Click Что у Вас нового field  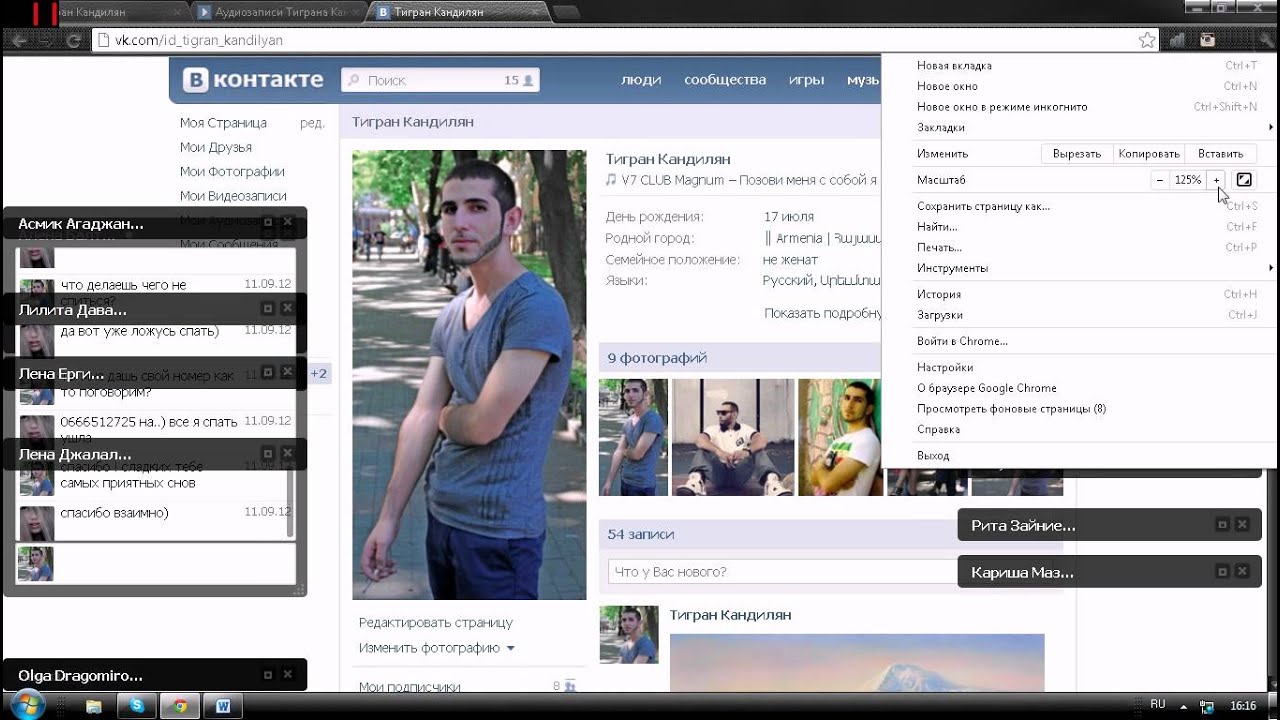[783, 572]
